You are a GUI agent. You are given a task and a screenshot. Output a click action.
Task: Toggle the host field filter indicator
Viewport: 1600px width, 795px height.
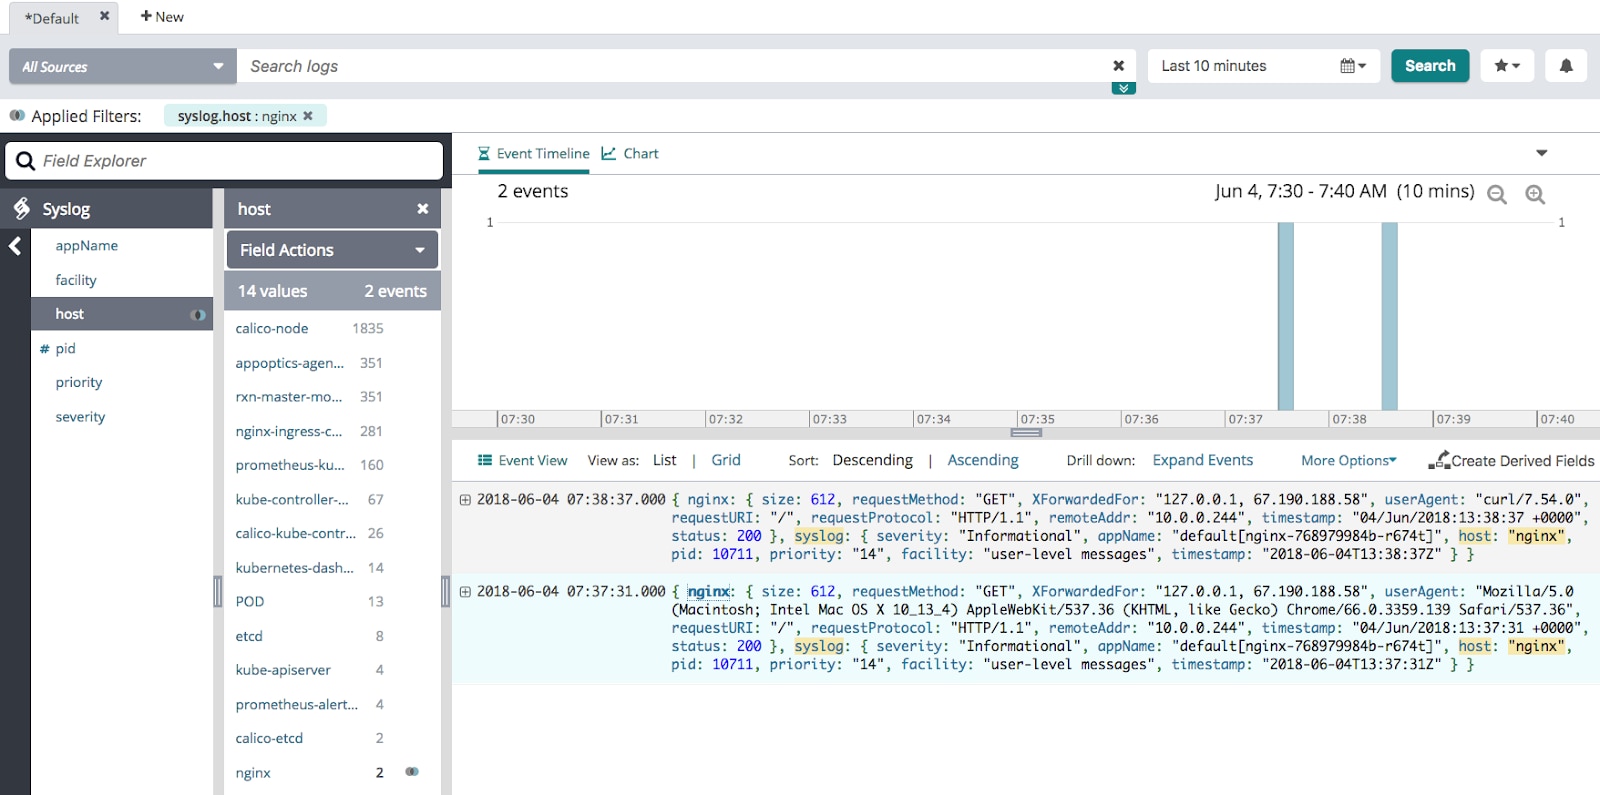pos(198,314)
